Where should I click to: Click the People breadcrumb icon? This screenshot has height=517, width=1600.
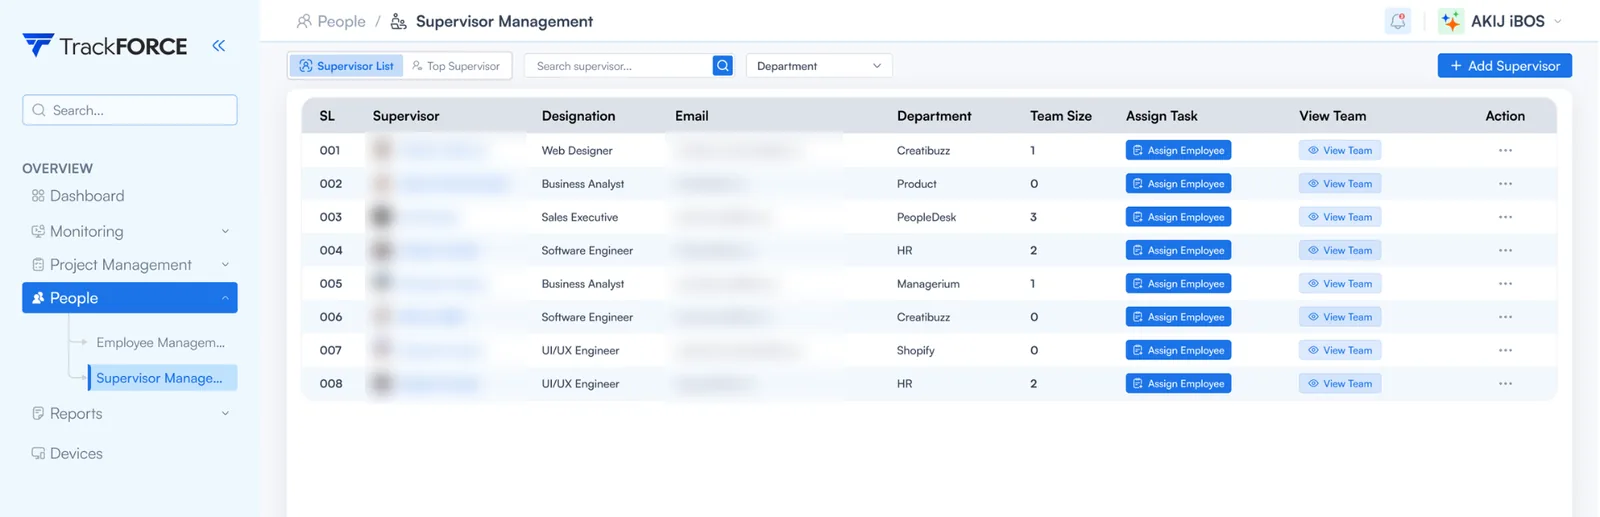pyautogui.click(x=304, y=21)
